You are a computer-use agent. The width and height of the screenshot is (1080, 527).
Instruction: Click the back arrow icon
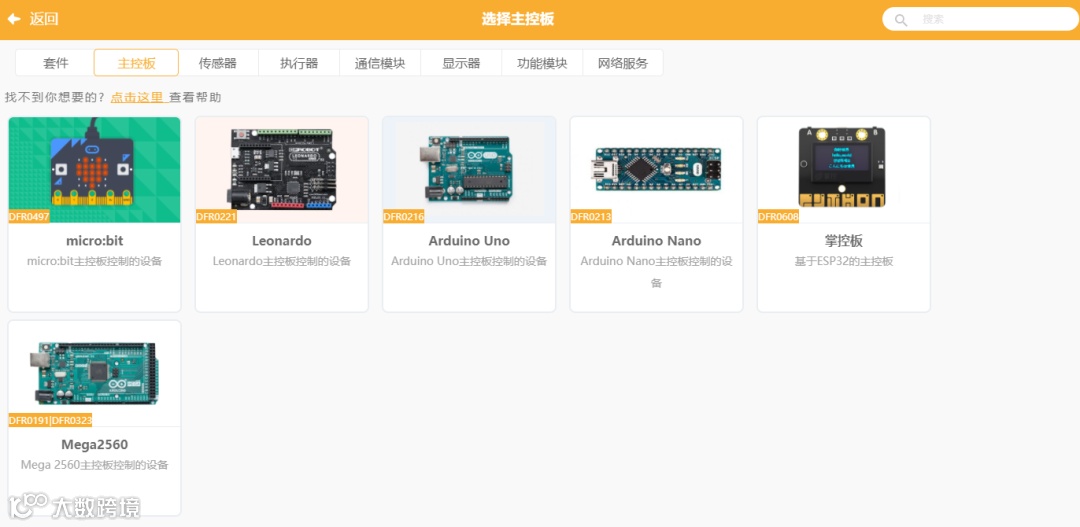pyautogui.click(x=14, y=19)
